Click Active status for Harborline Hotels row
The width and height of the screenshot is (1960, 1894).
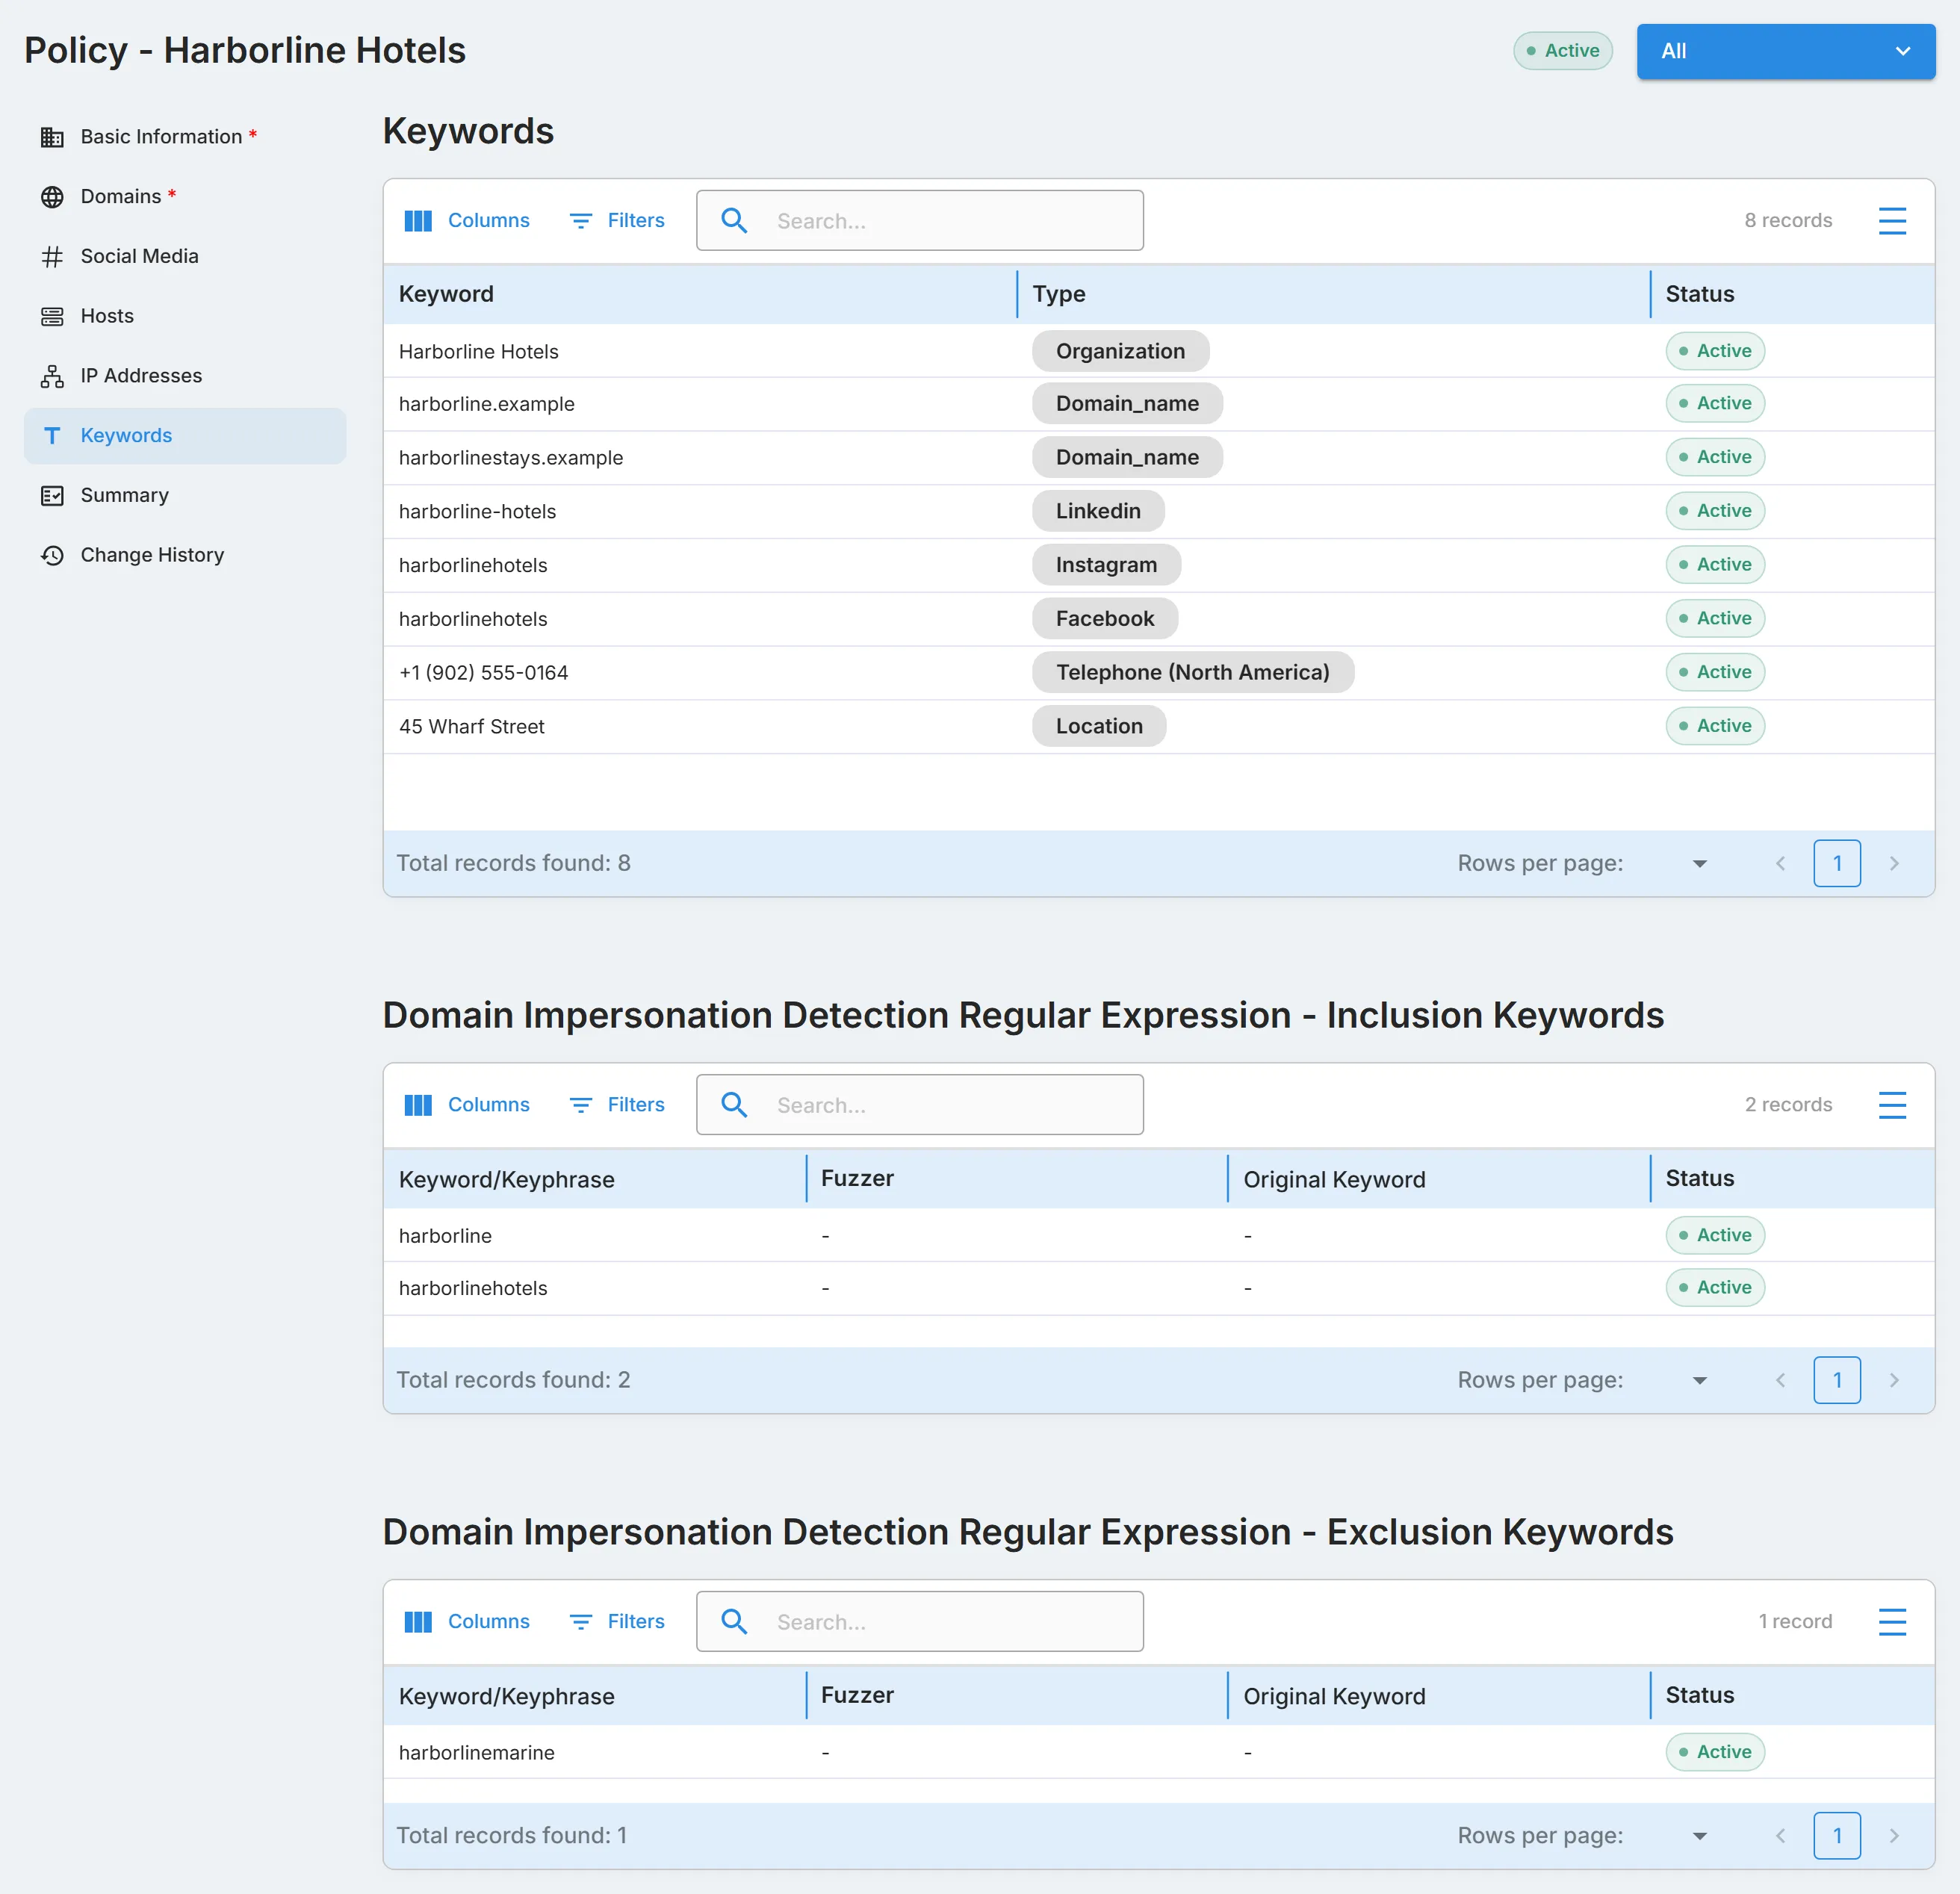pos(1715,351)
